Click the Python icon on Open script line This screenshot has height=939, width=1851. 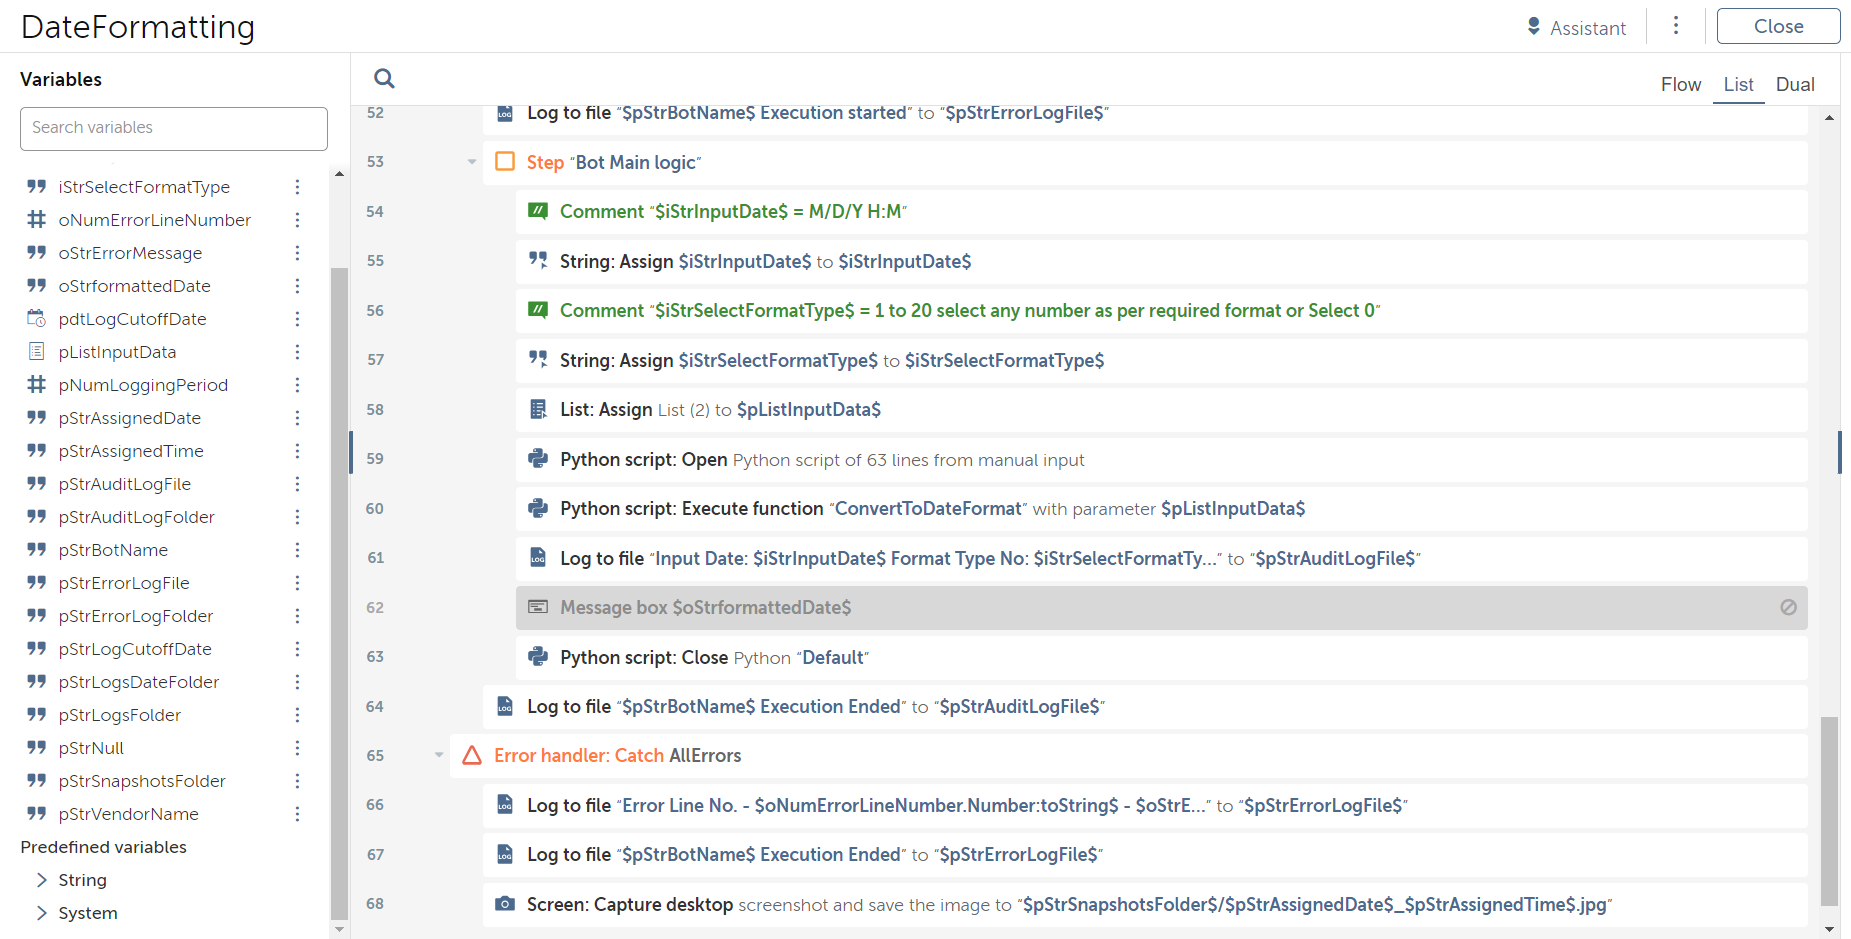pyautogui.click(x=538, y=459)
